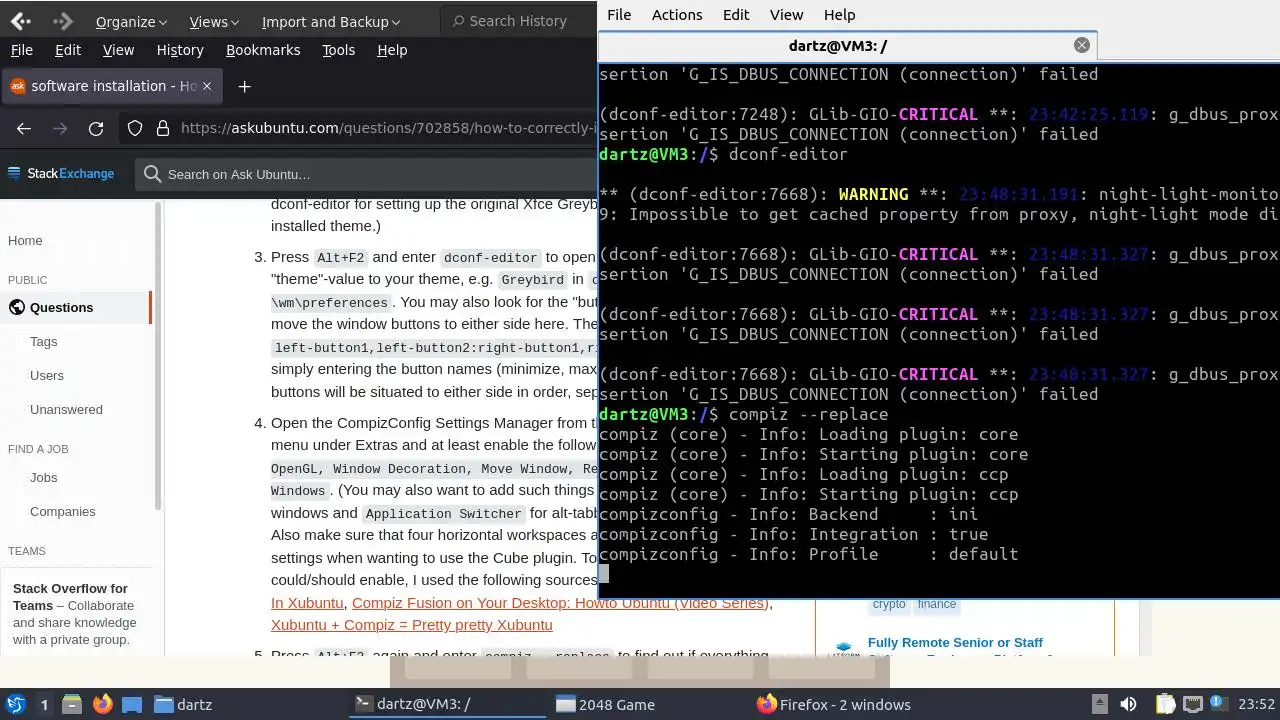
Task: Click the network connection tray icon
Action: pos(1193,704)
